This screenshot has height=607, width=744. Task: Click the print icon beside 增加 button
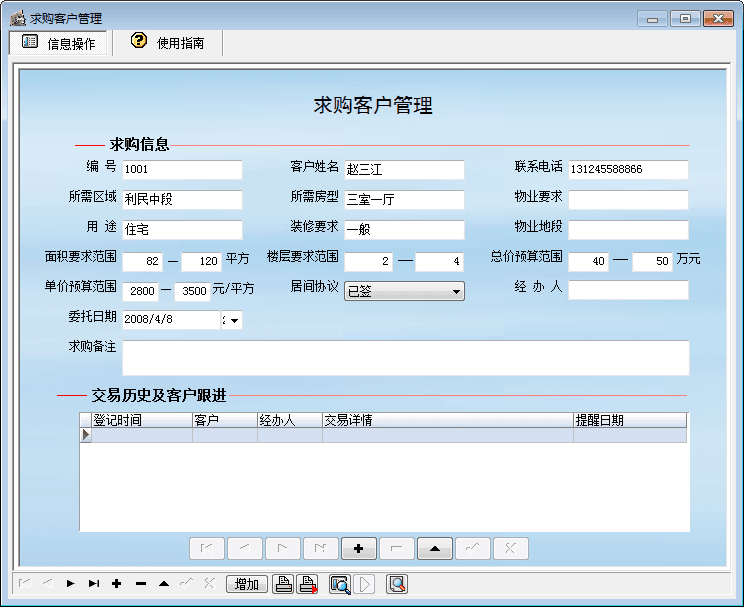[284, 584]
